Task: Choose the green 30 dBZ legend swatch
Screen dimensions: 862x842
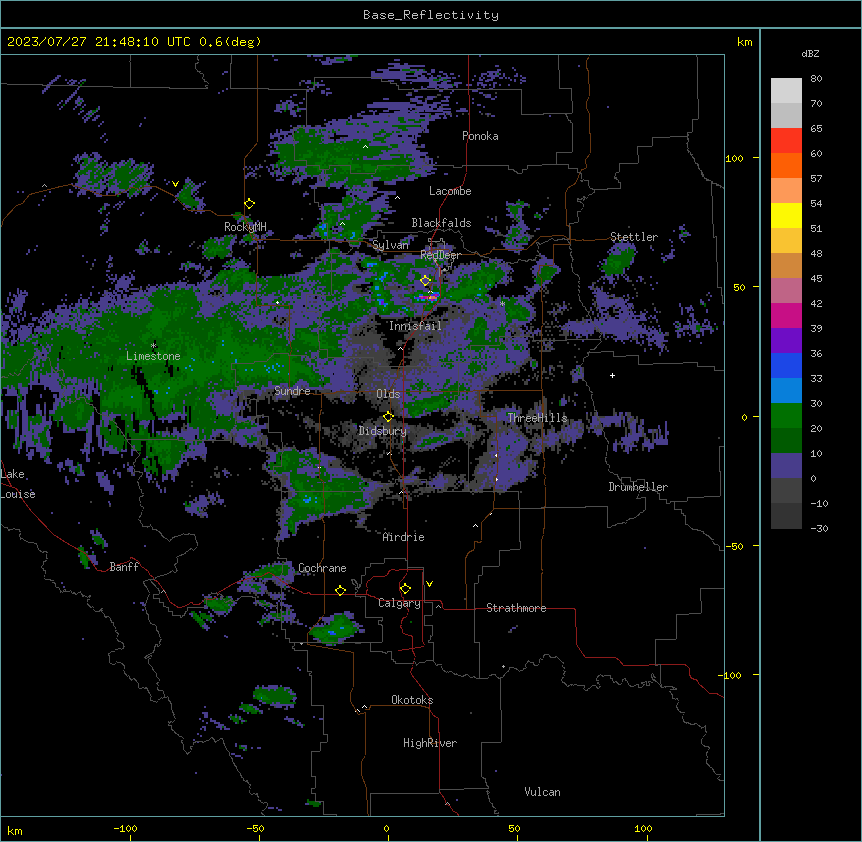Action: [x=786, y=416]
